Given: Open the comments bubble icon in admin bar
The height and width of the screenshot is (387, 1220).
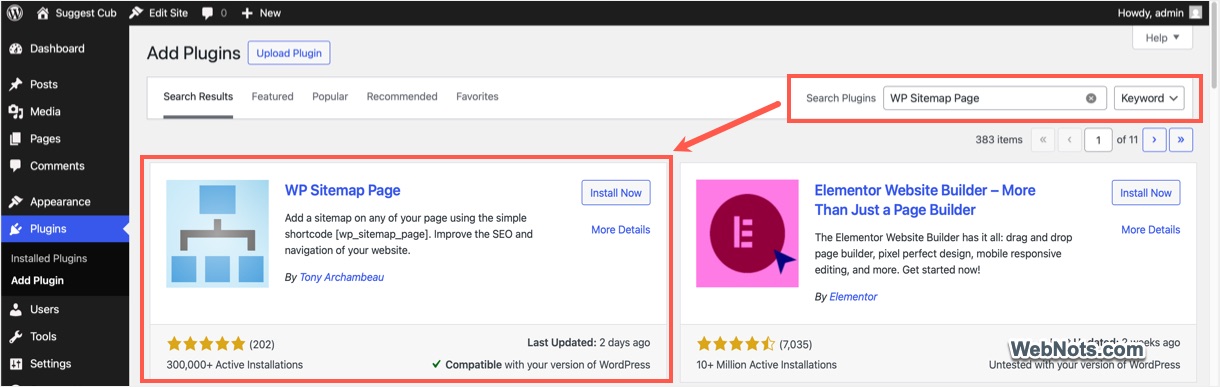Looking at the screenshot, I should [x=208, y=13].
